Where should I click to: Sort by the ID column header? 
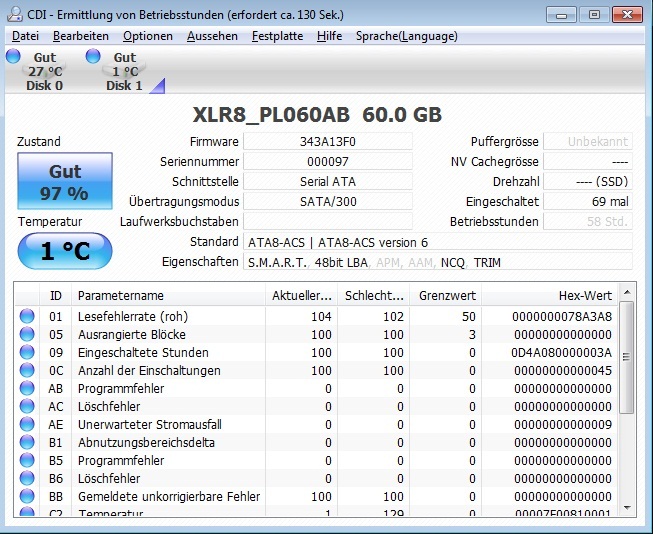(55, 295)
